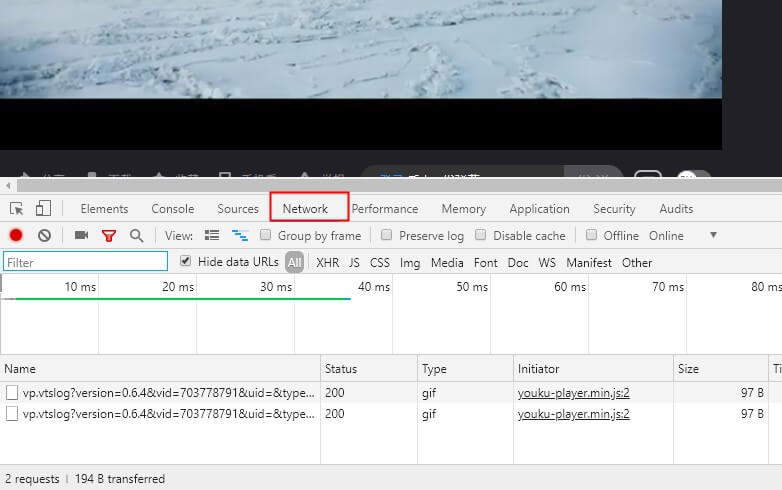The height and width of the screenshot is (490, 782).
Task: Switch to large request rows view icon
Action: pos(212,235)
